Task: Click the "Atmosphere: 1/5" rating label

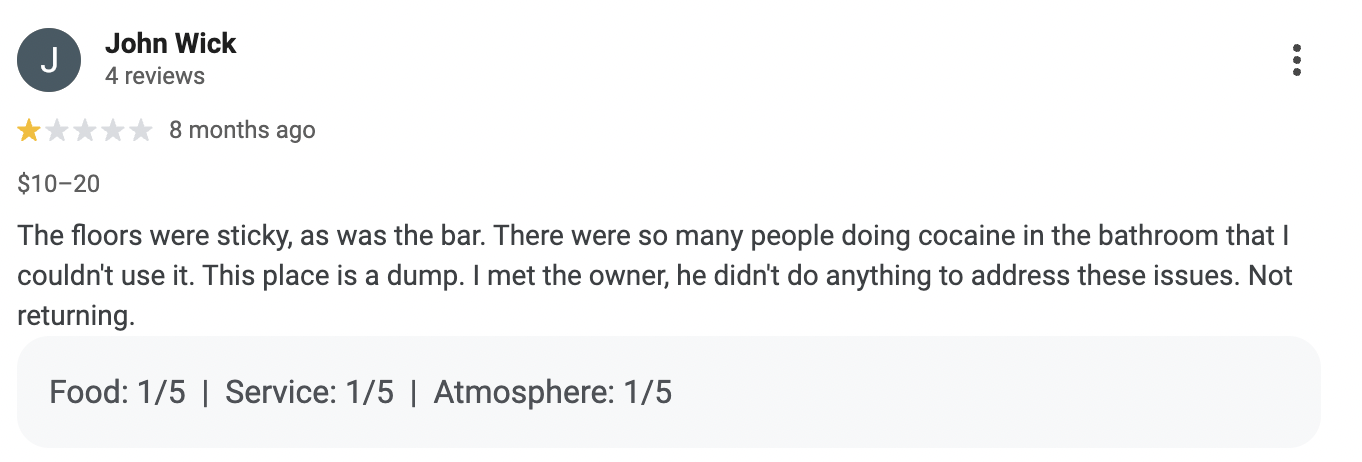Action: (553, 392)
